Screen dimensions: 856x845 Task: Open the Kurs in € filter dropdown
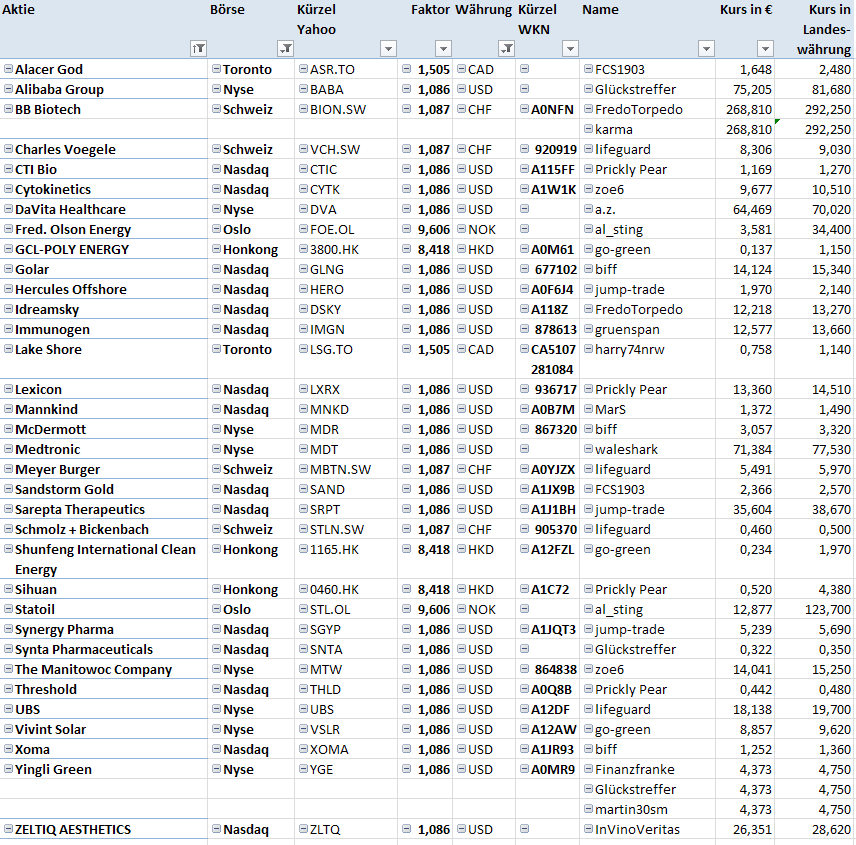click(x=765, y=48)
